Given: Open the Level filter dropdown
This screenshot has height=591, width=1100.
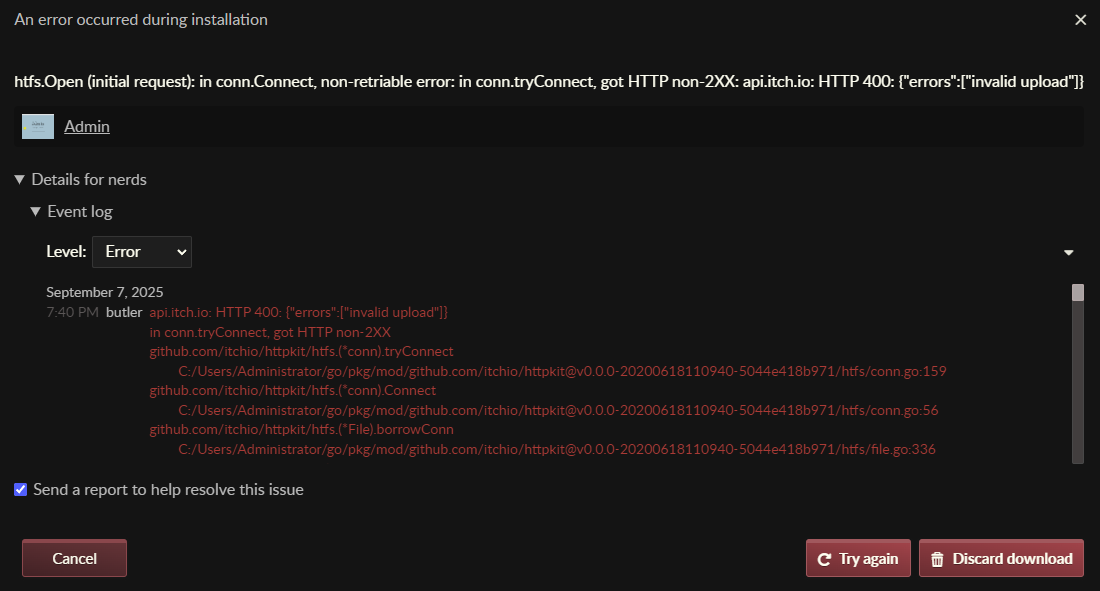Looking at the screenshot, I should (x=141, y=252).
